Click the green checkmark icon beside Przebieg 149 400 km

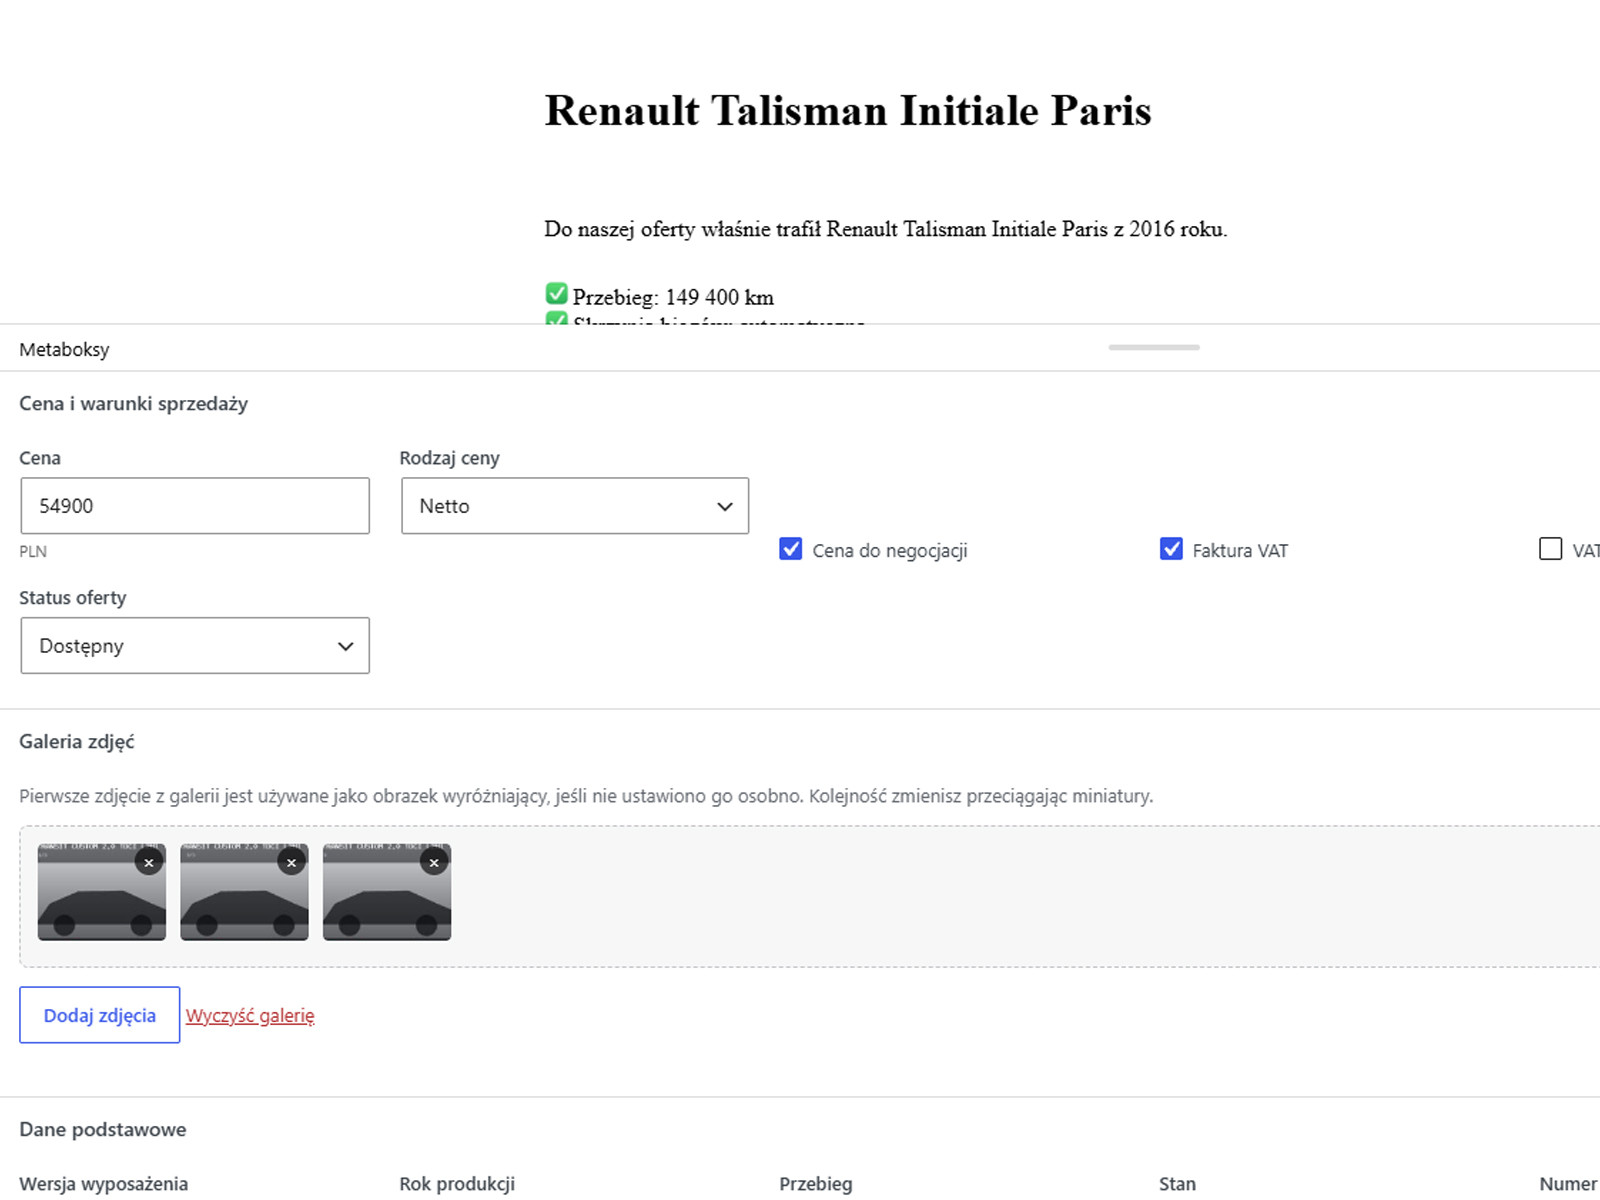(x=556, y=294)
